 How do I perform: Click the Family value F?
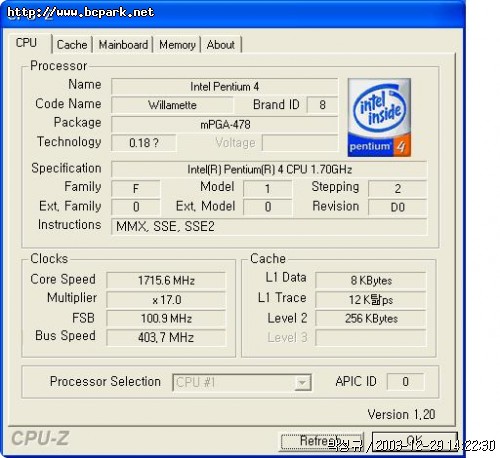[136, 188]
